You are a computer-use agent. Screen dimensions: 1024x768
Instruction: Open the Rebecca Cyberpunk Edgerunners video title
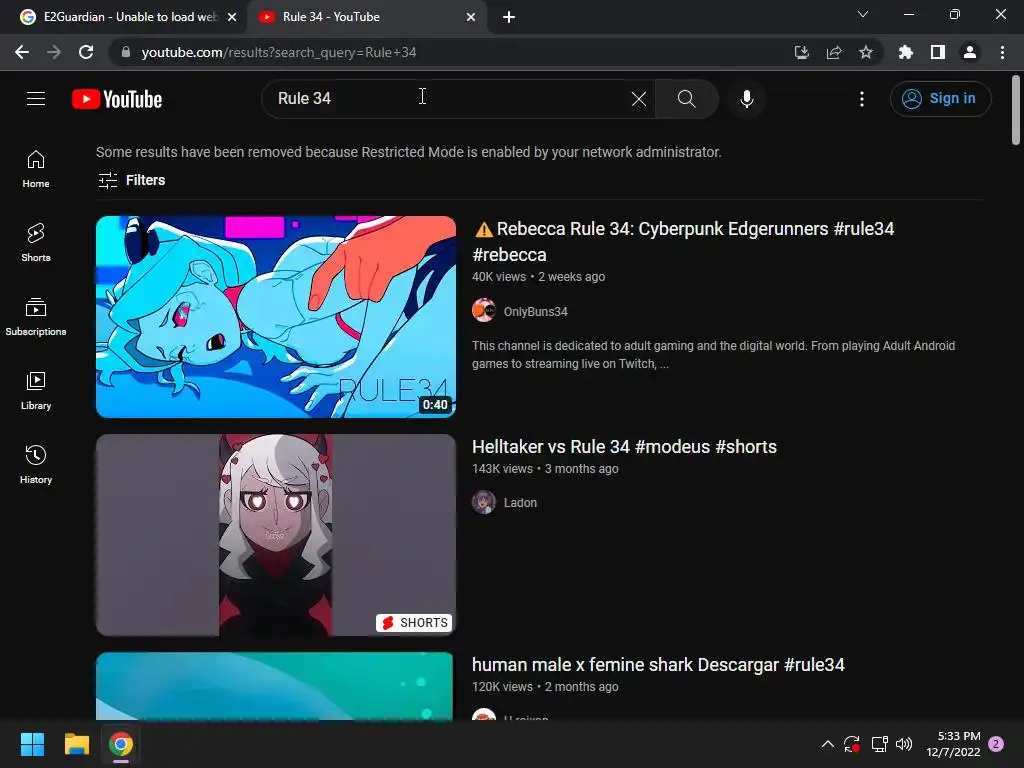(683, 242)
